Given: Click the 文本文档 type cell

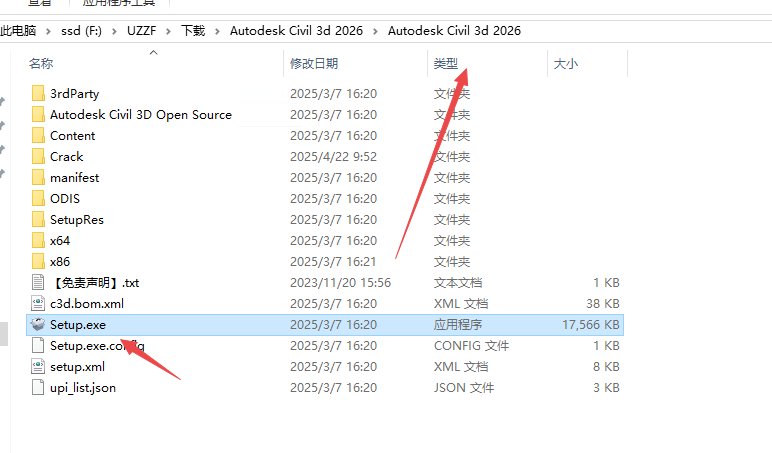Looking at the screenshot, I should tap(458, 283).
